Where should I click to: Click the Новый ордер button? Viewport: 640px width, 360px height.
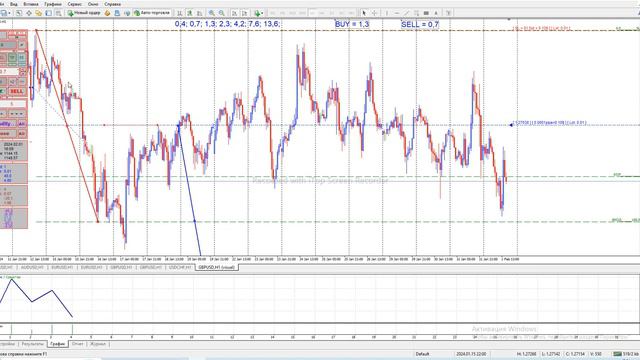click(84, 13)
